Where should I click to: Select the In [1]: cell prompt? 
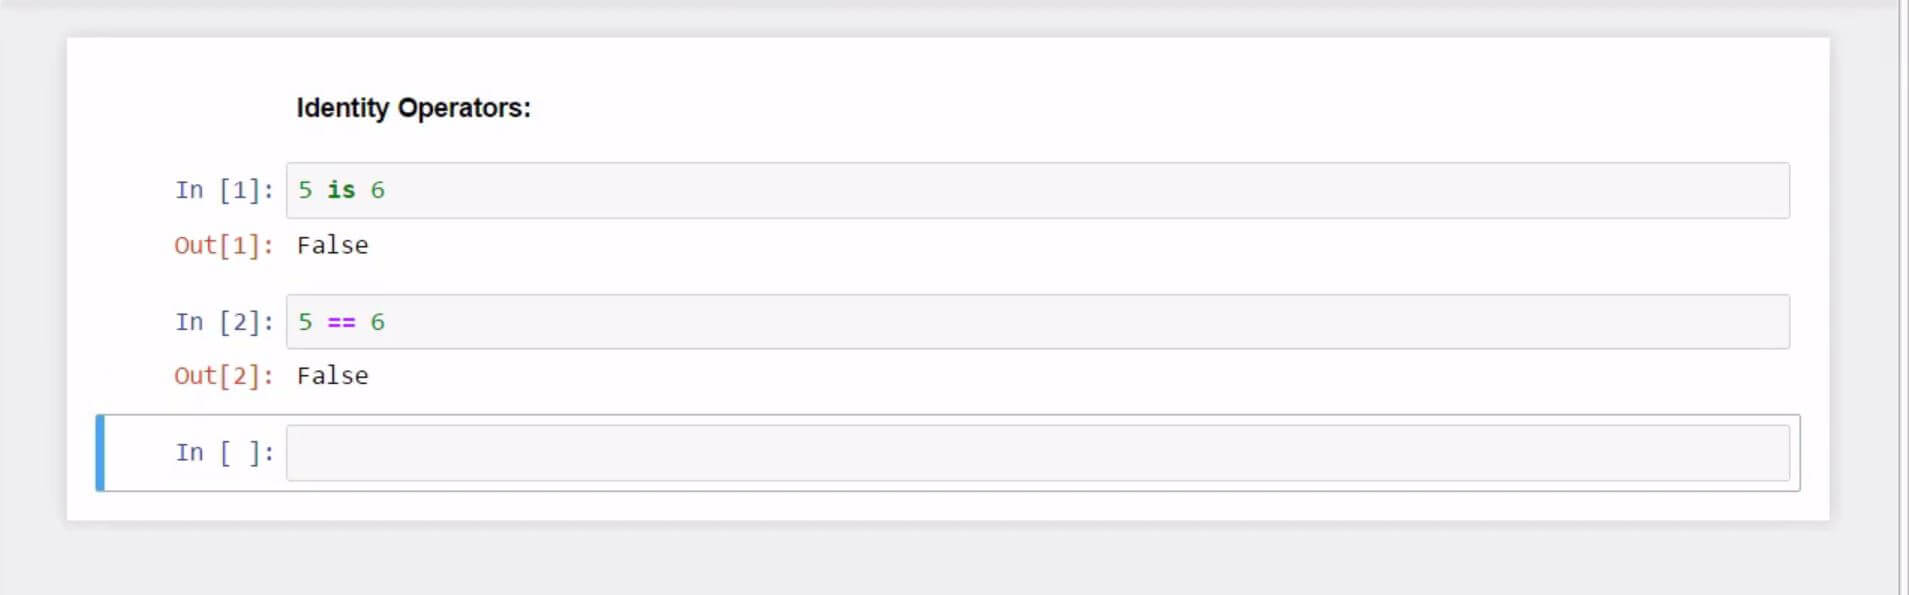pos(224,190)
